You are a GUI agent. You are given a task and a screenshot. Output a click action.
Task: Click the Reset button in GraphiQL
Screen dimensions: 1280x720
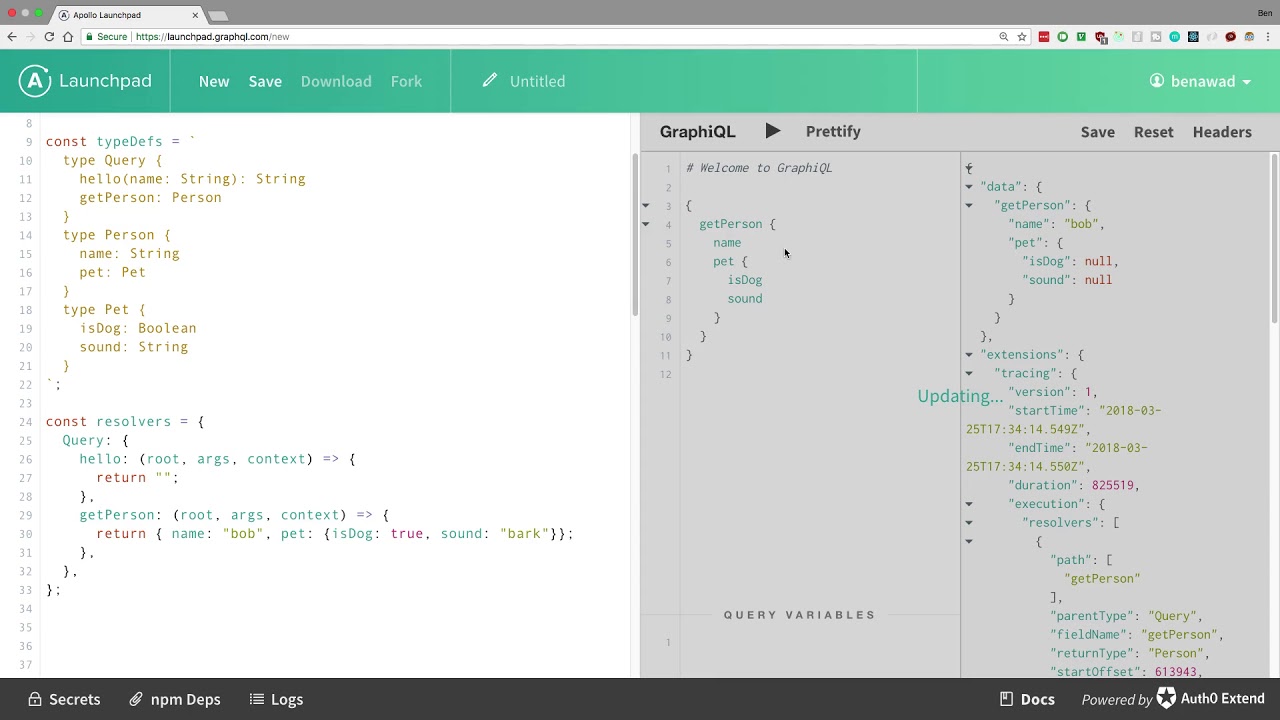[x=1153, y=132]
